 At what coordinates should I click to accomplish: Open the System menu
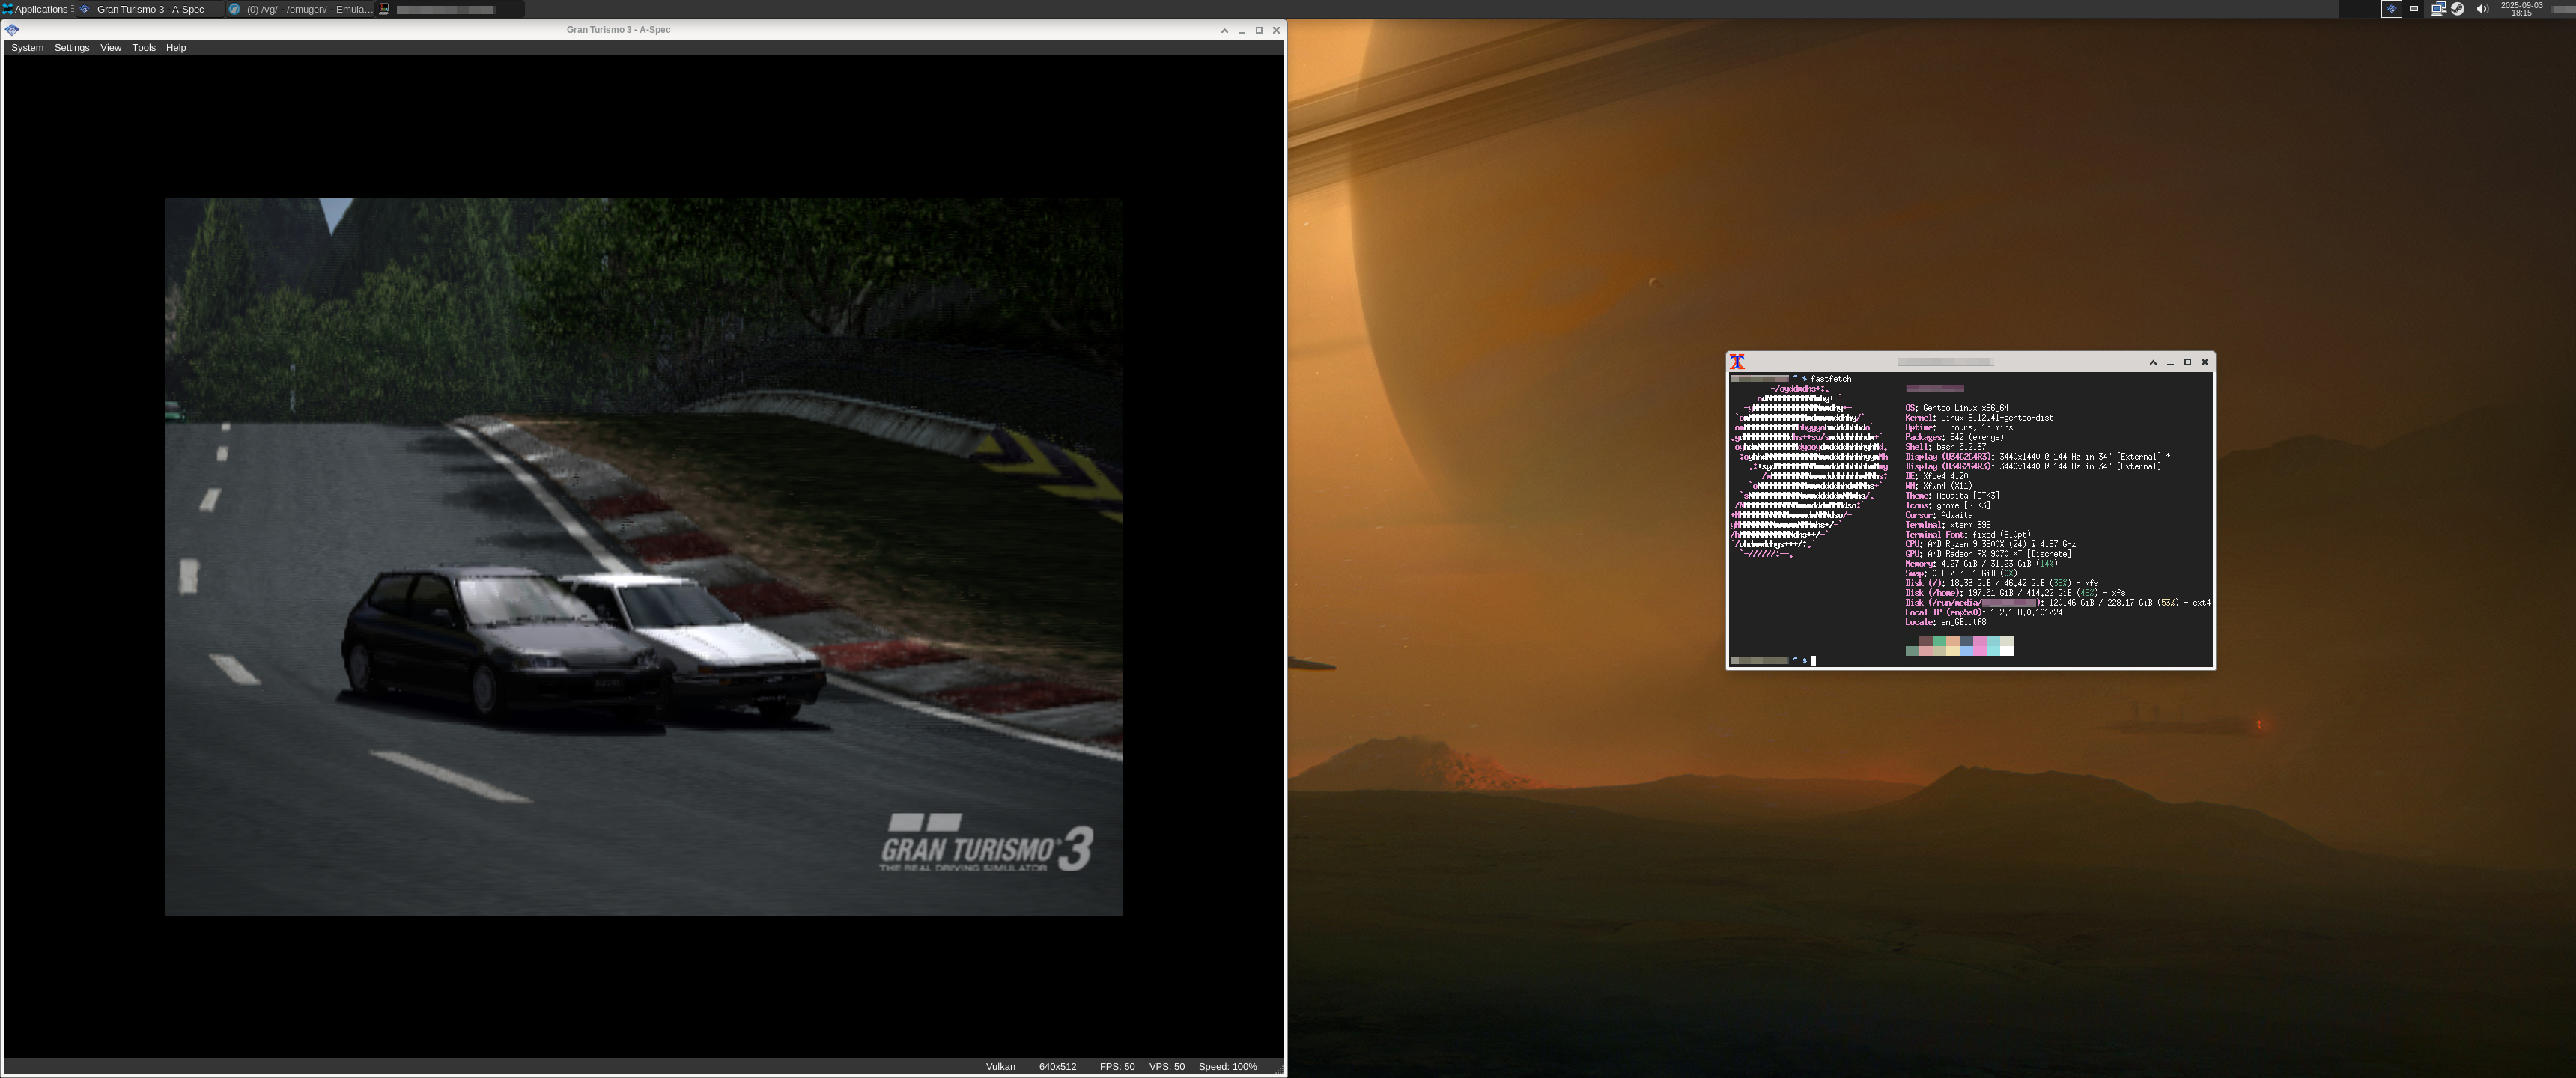click(x=27, y=48)
